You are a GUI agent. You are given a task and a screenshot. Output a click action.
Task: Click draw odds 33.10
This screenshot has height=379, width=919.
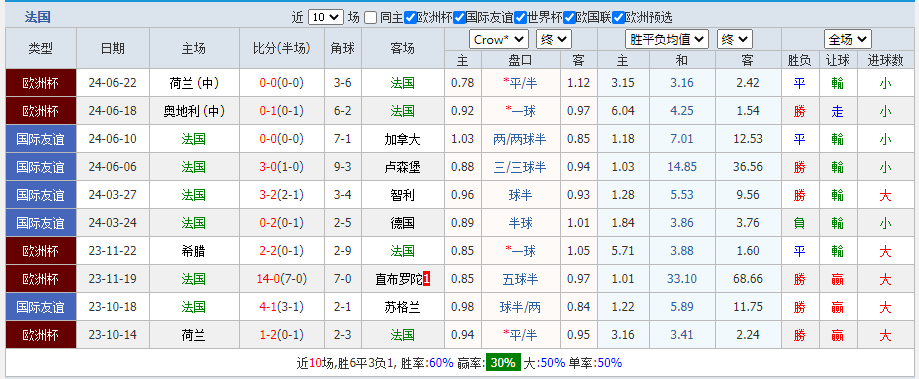[682, 279]
